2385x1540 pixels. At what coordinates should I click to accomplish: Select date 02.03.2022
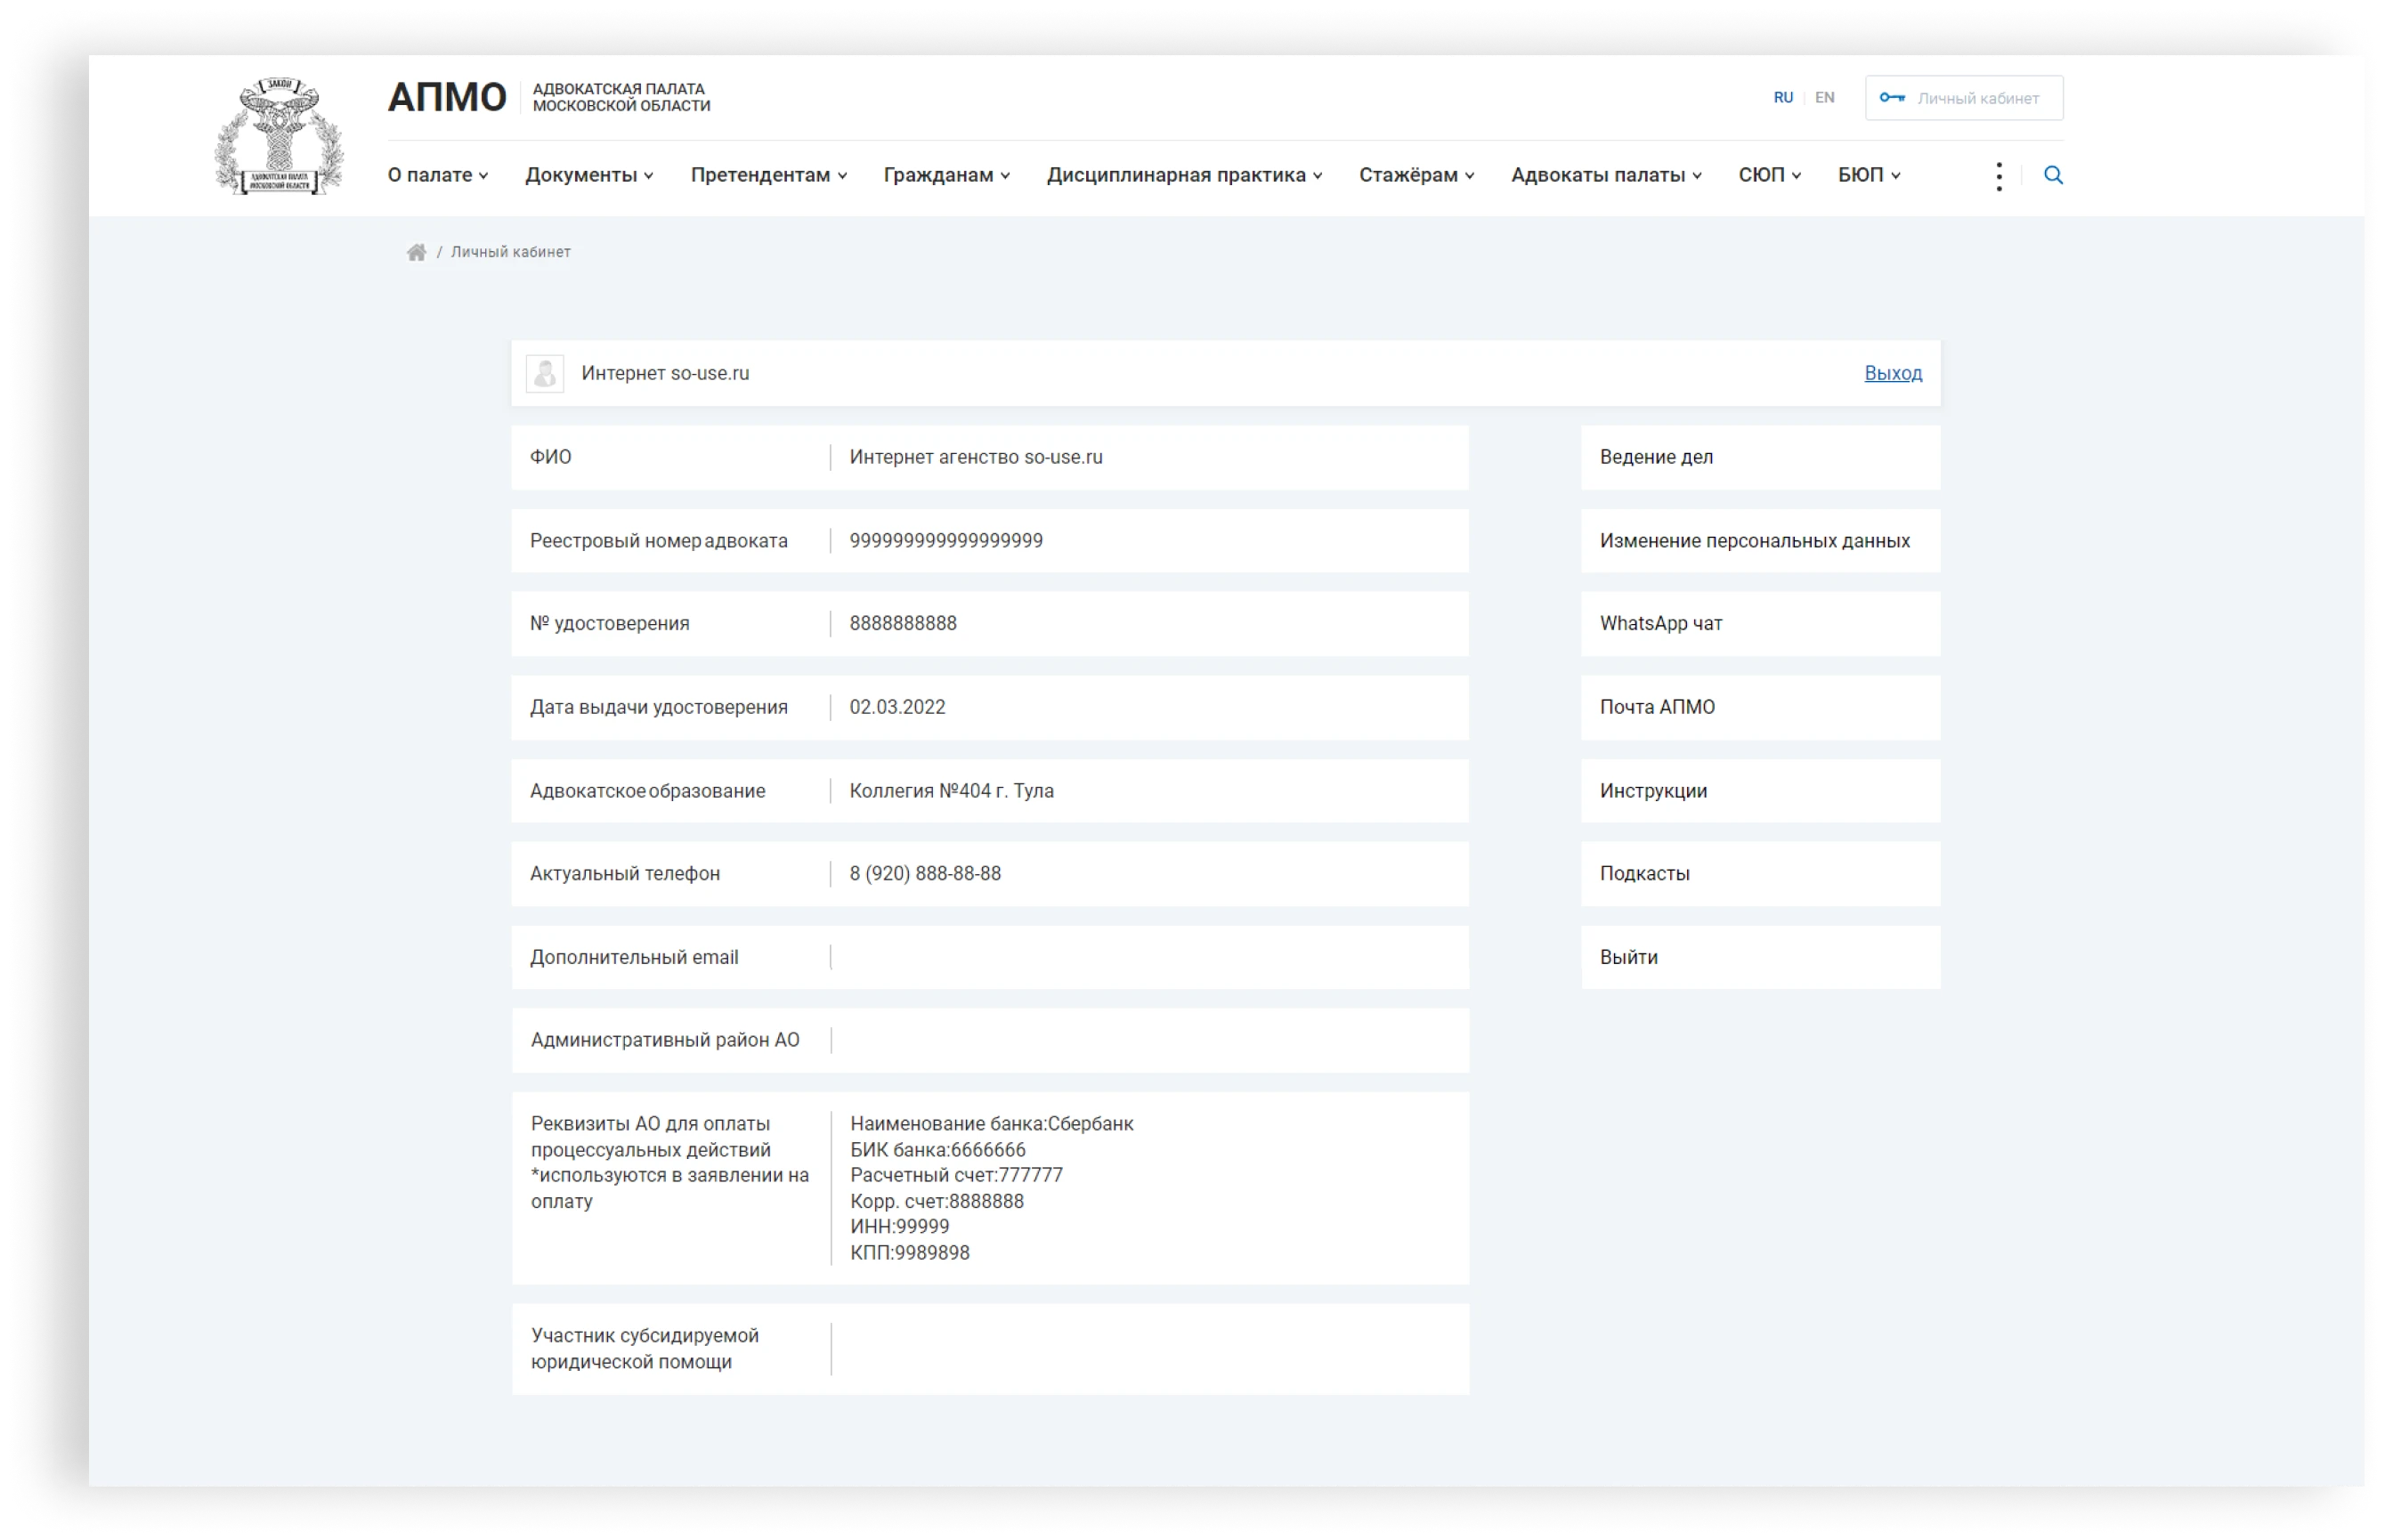(x=897, y=708)
